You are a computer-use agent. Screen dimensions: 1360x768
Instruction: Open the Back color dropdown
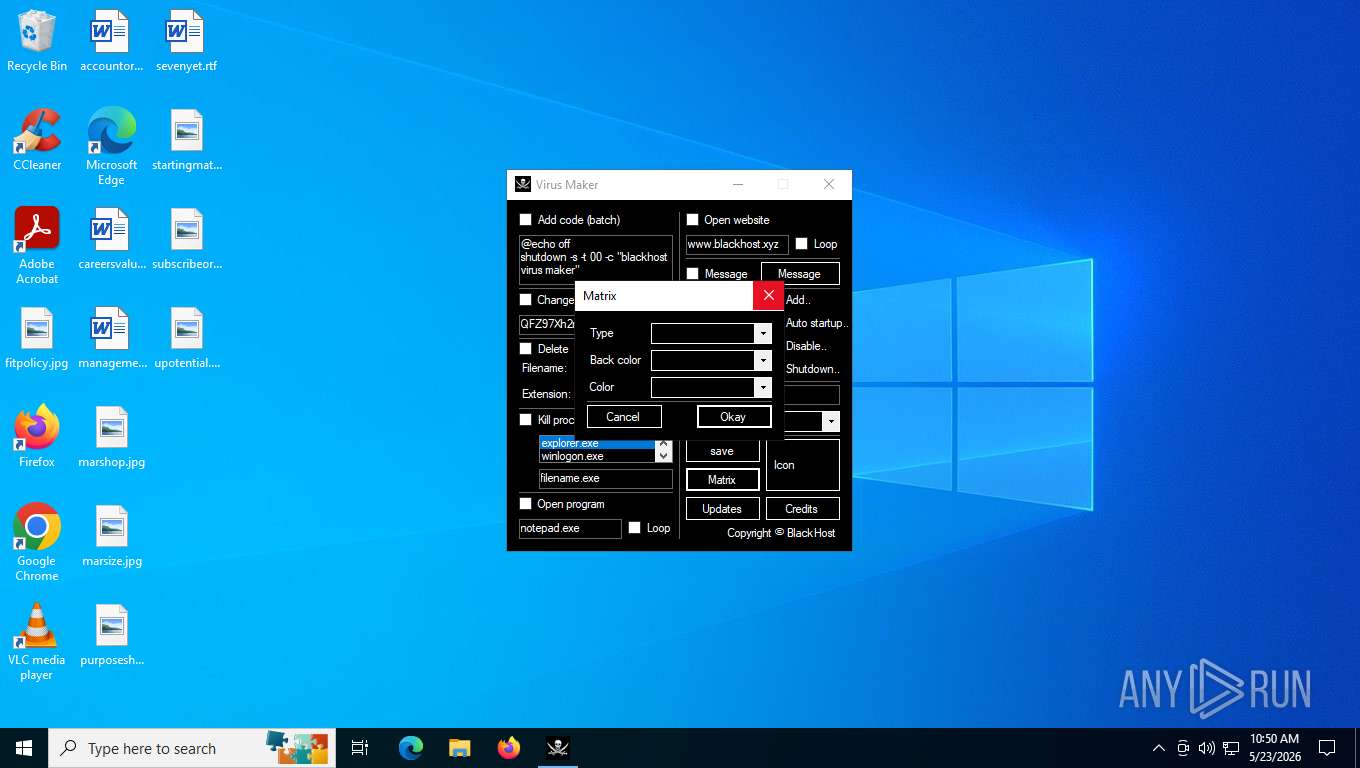[x=763, y=360]
